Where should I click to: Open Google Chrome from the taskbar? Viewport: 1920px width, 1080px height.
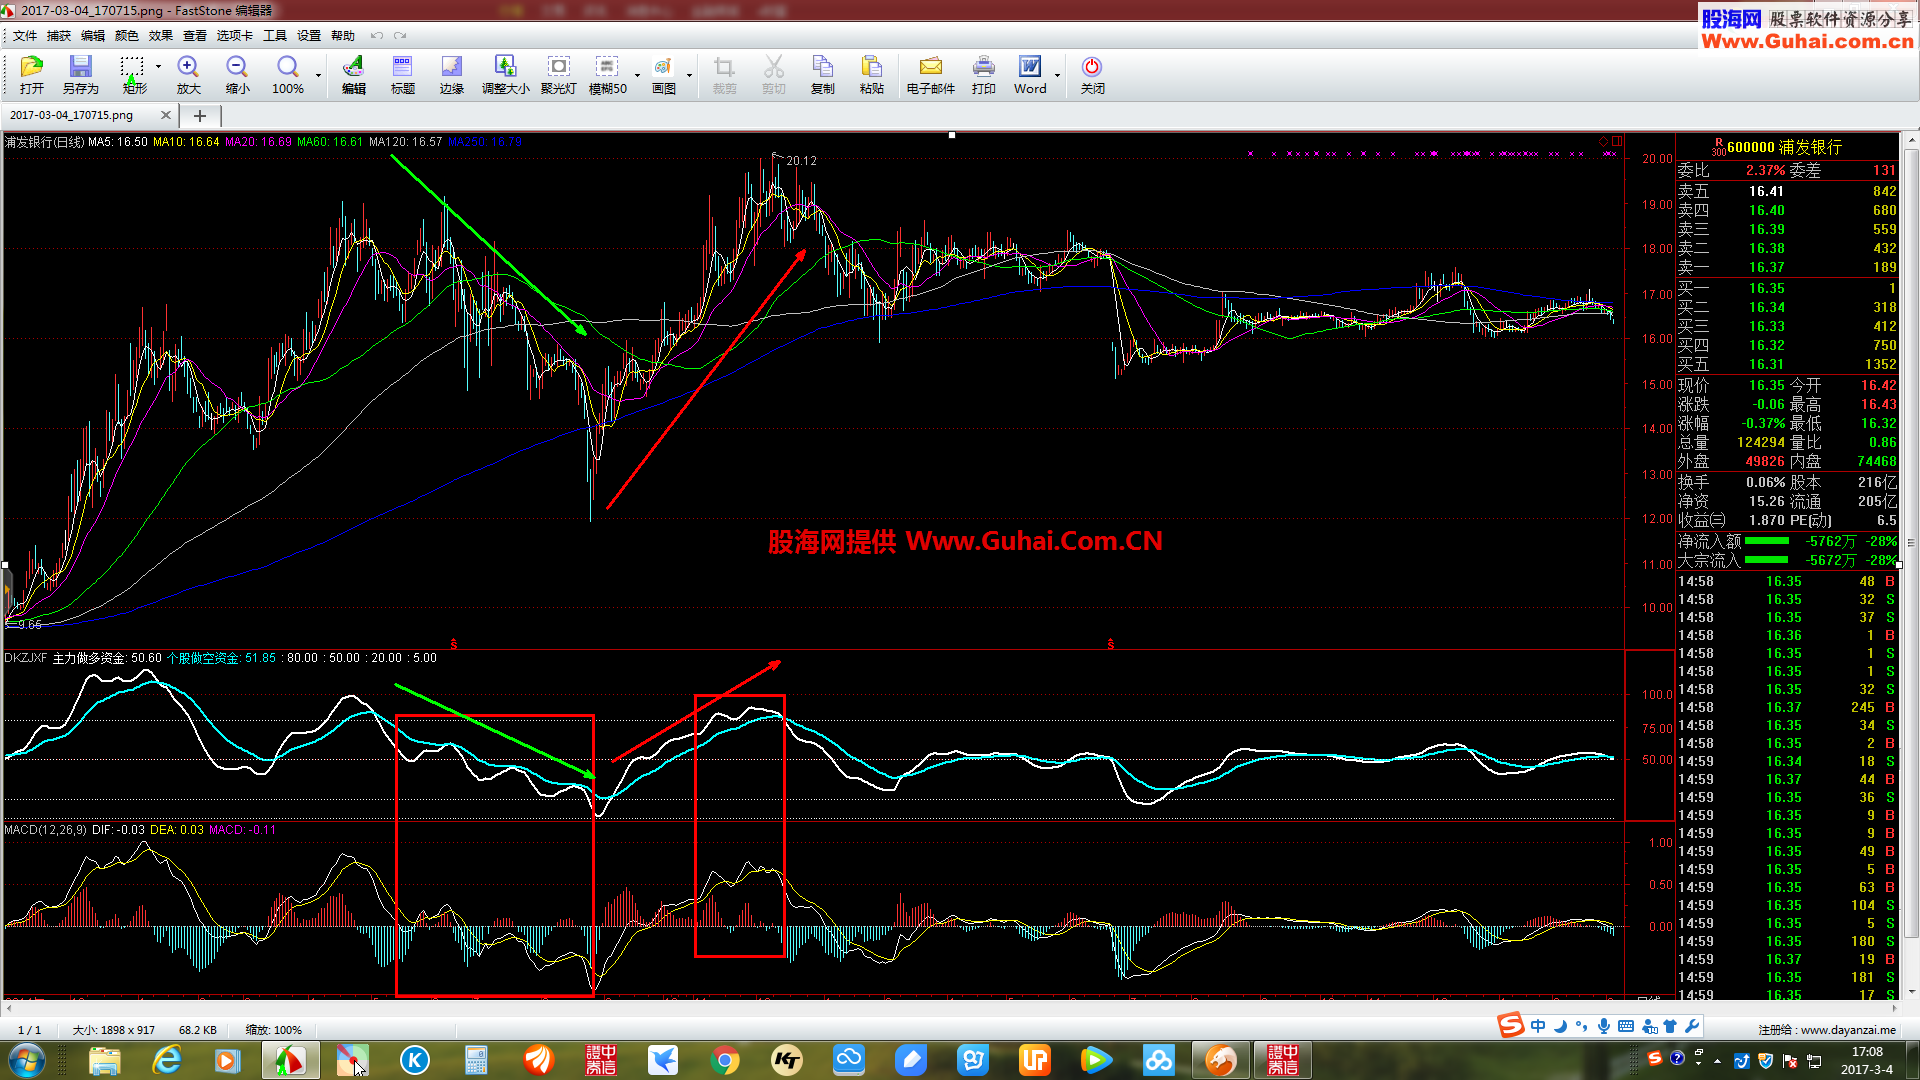click(x=725, y=1060)
